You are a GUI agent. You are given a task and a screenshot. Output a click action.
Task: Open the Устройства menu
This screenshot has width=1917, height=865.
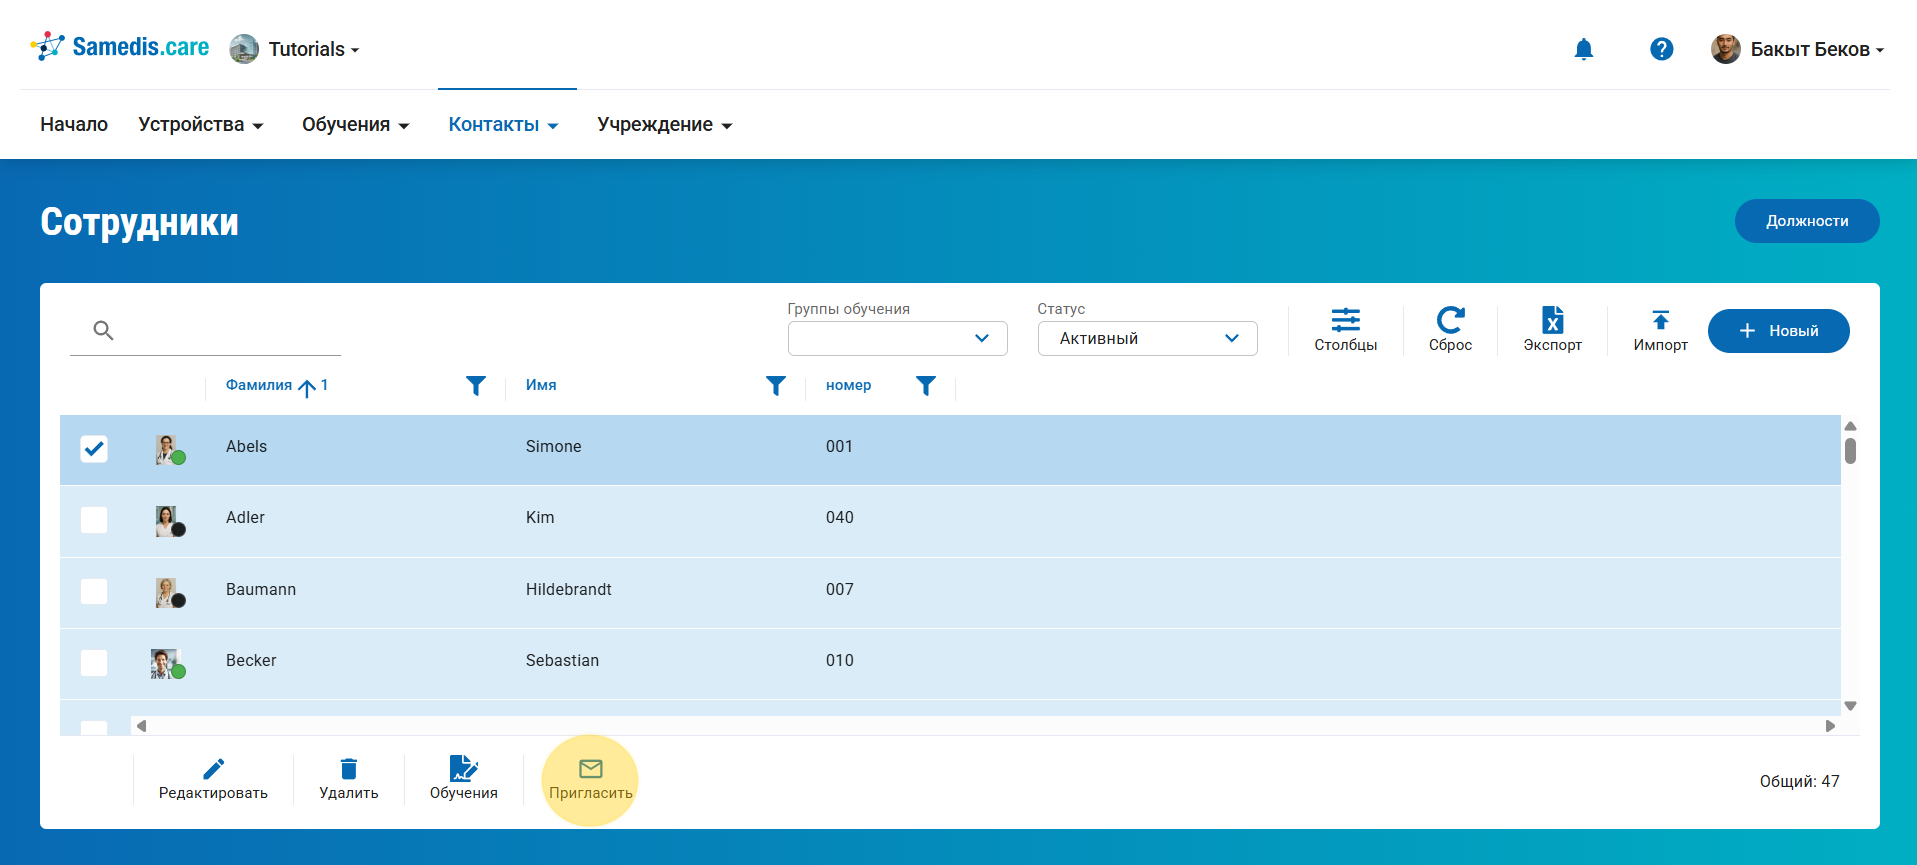click(x=200, y=125)
